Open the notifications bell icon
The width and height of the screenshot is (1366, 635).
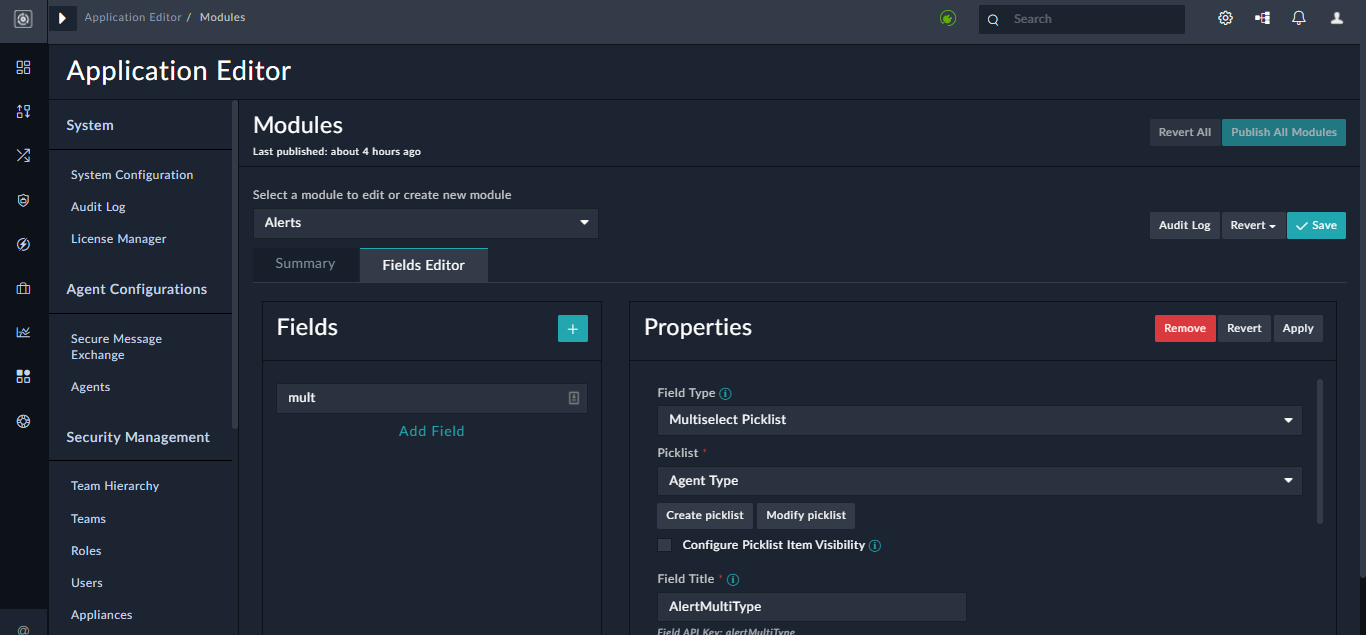click(x=1298, y=17)
